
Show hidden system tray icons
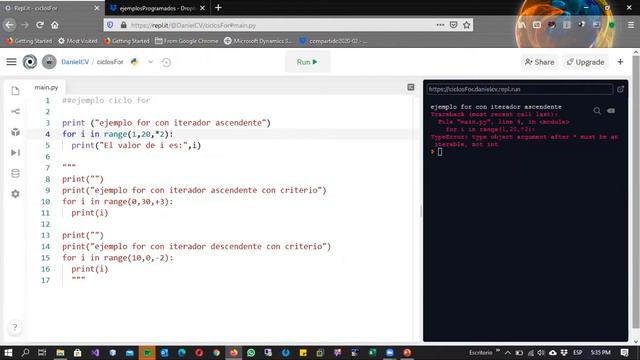(x=508, y=353)
